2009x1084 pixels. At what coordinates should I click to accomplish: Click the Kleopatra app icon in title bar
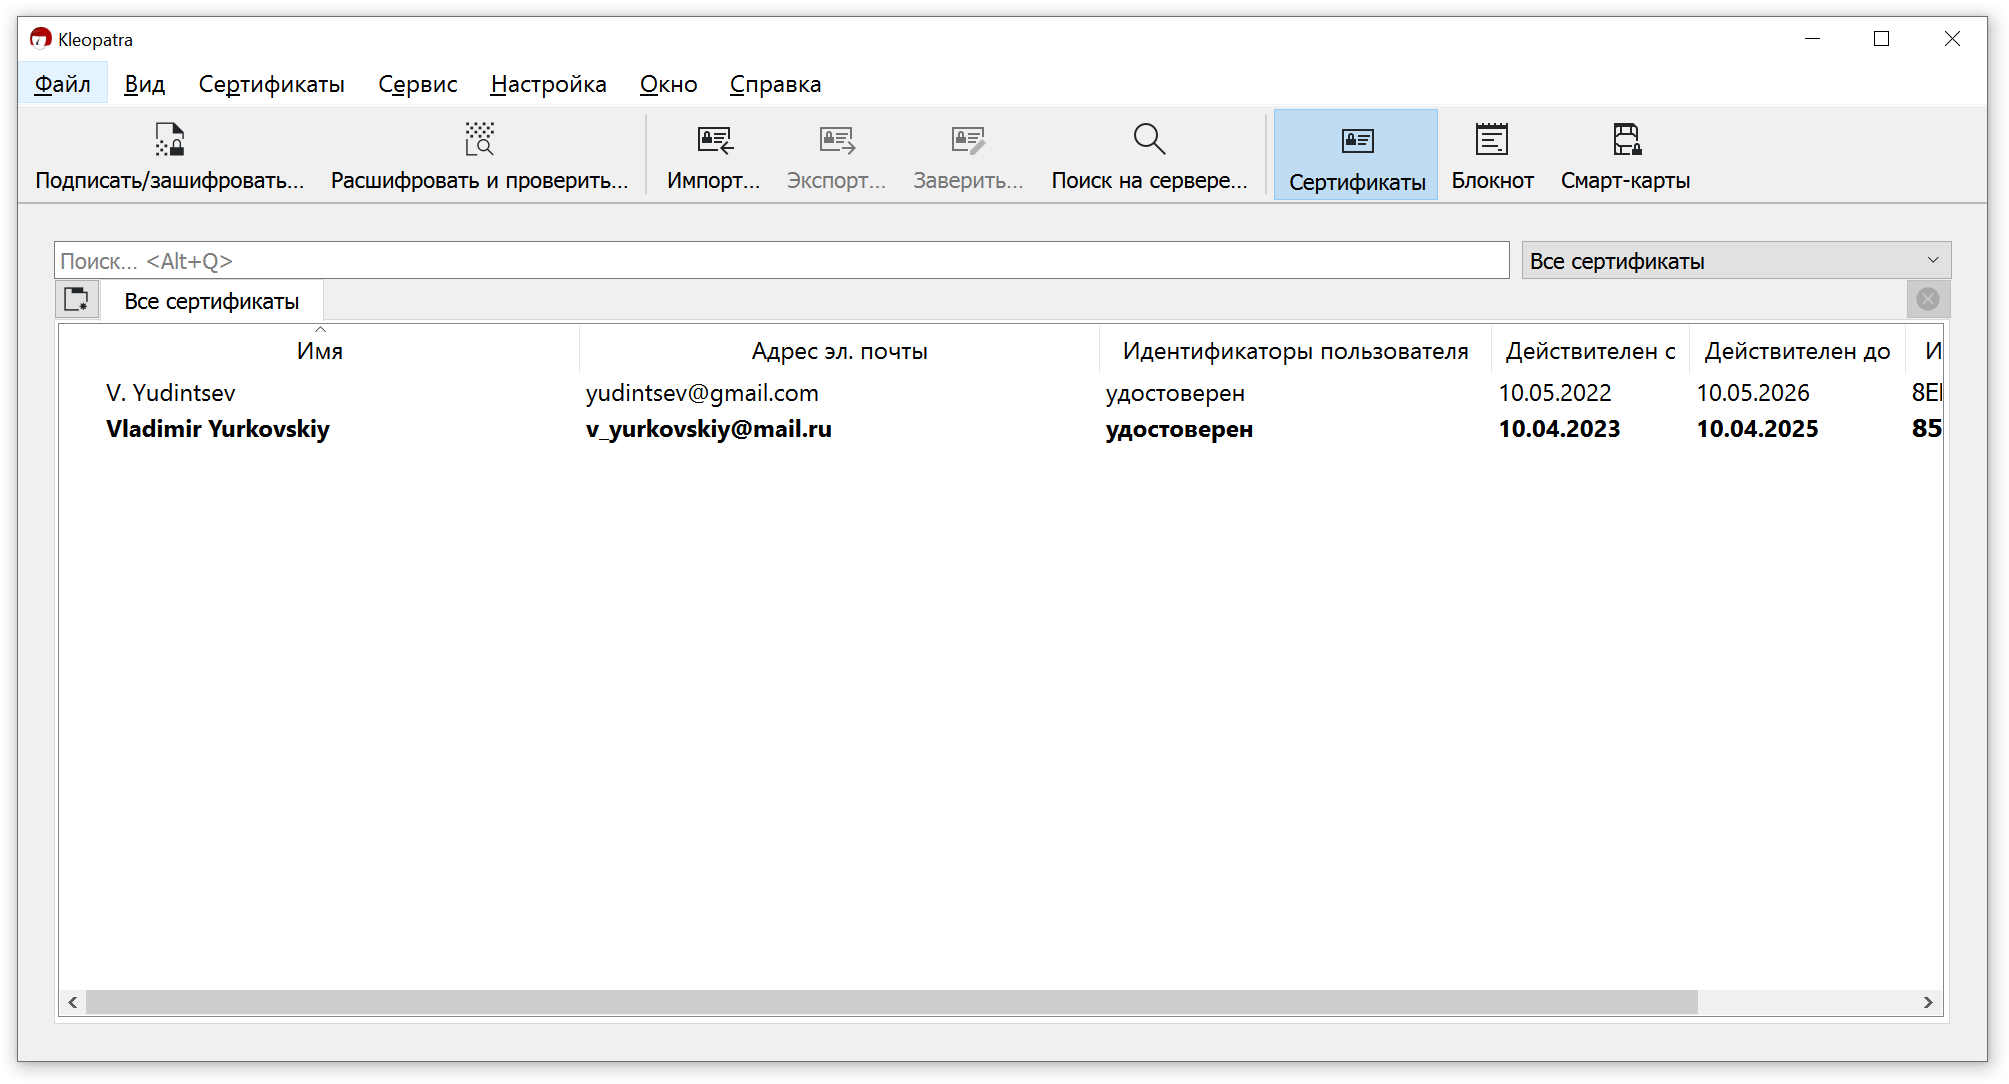pyautogui.click(x=40, y=39)
